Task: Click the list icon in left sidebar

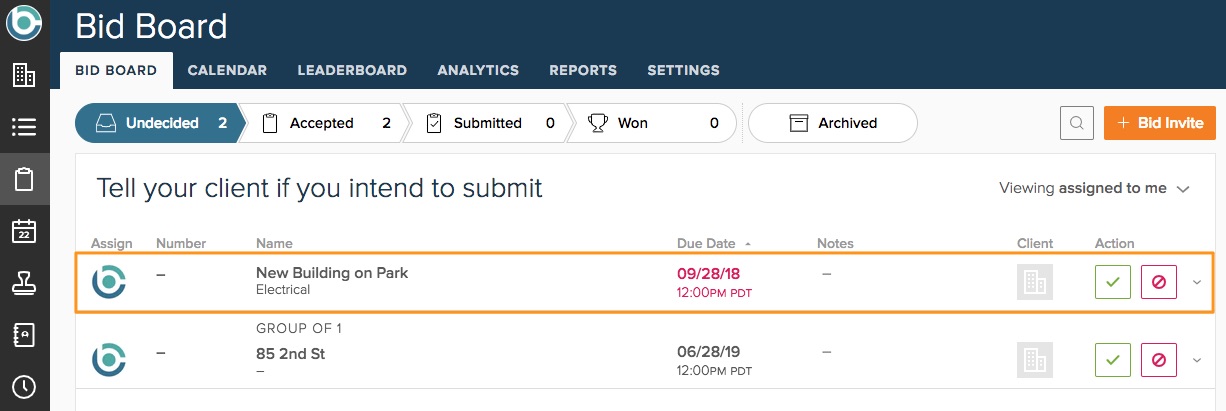Action: 24,127
